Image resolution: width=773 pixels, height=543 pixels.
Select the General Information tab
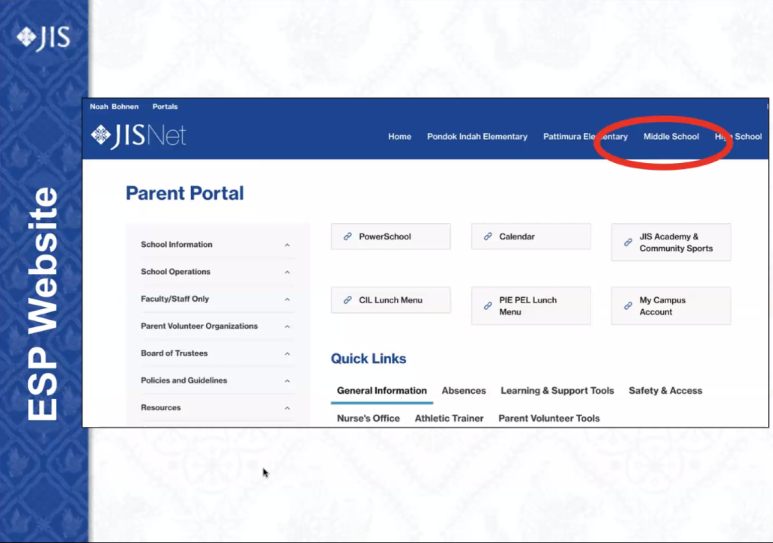click(382, 391)
